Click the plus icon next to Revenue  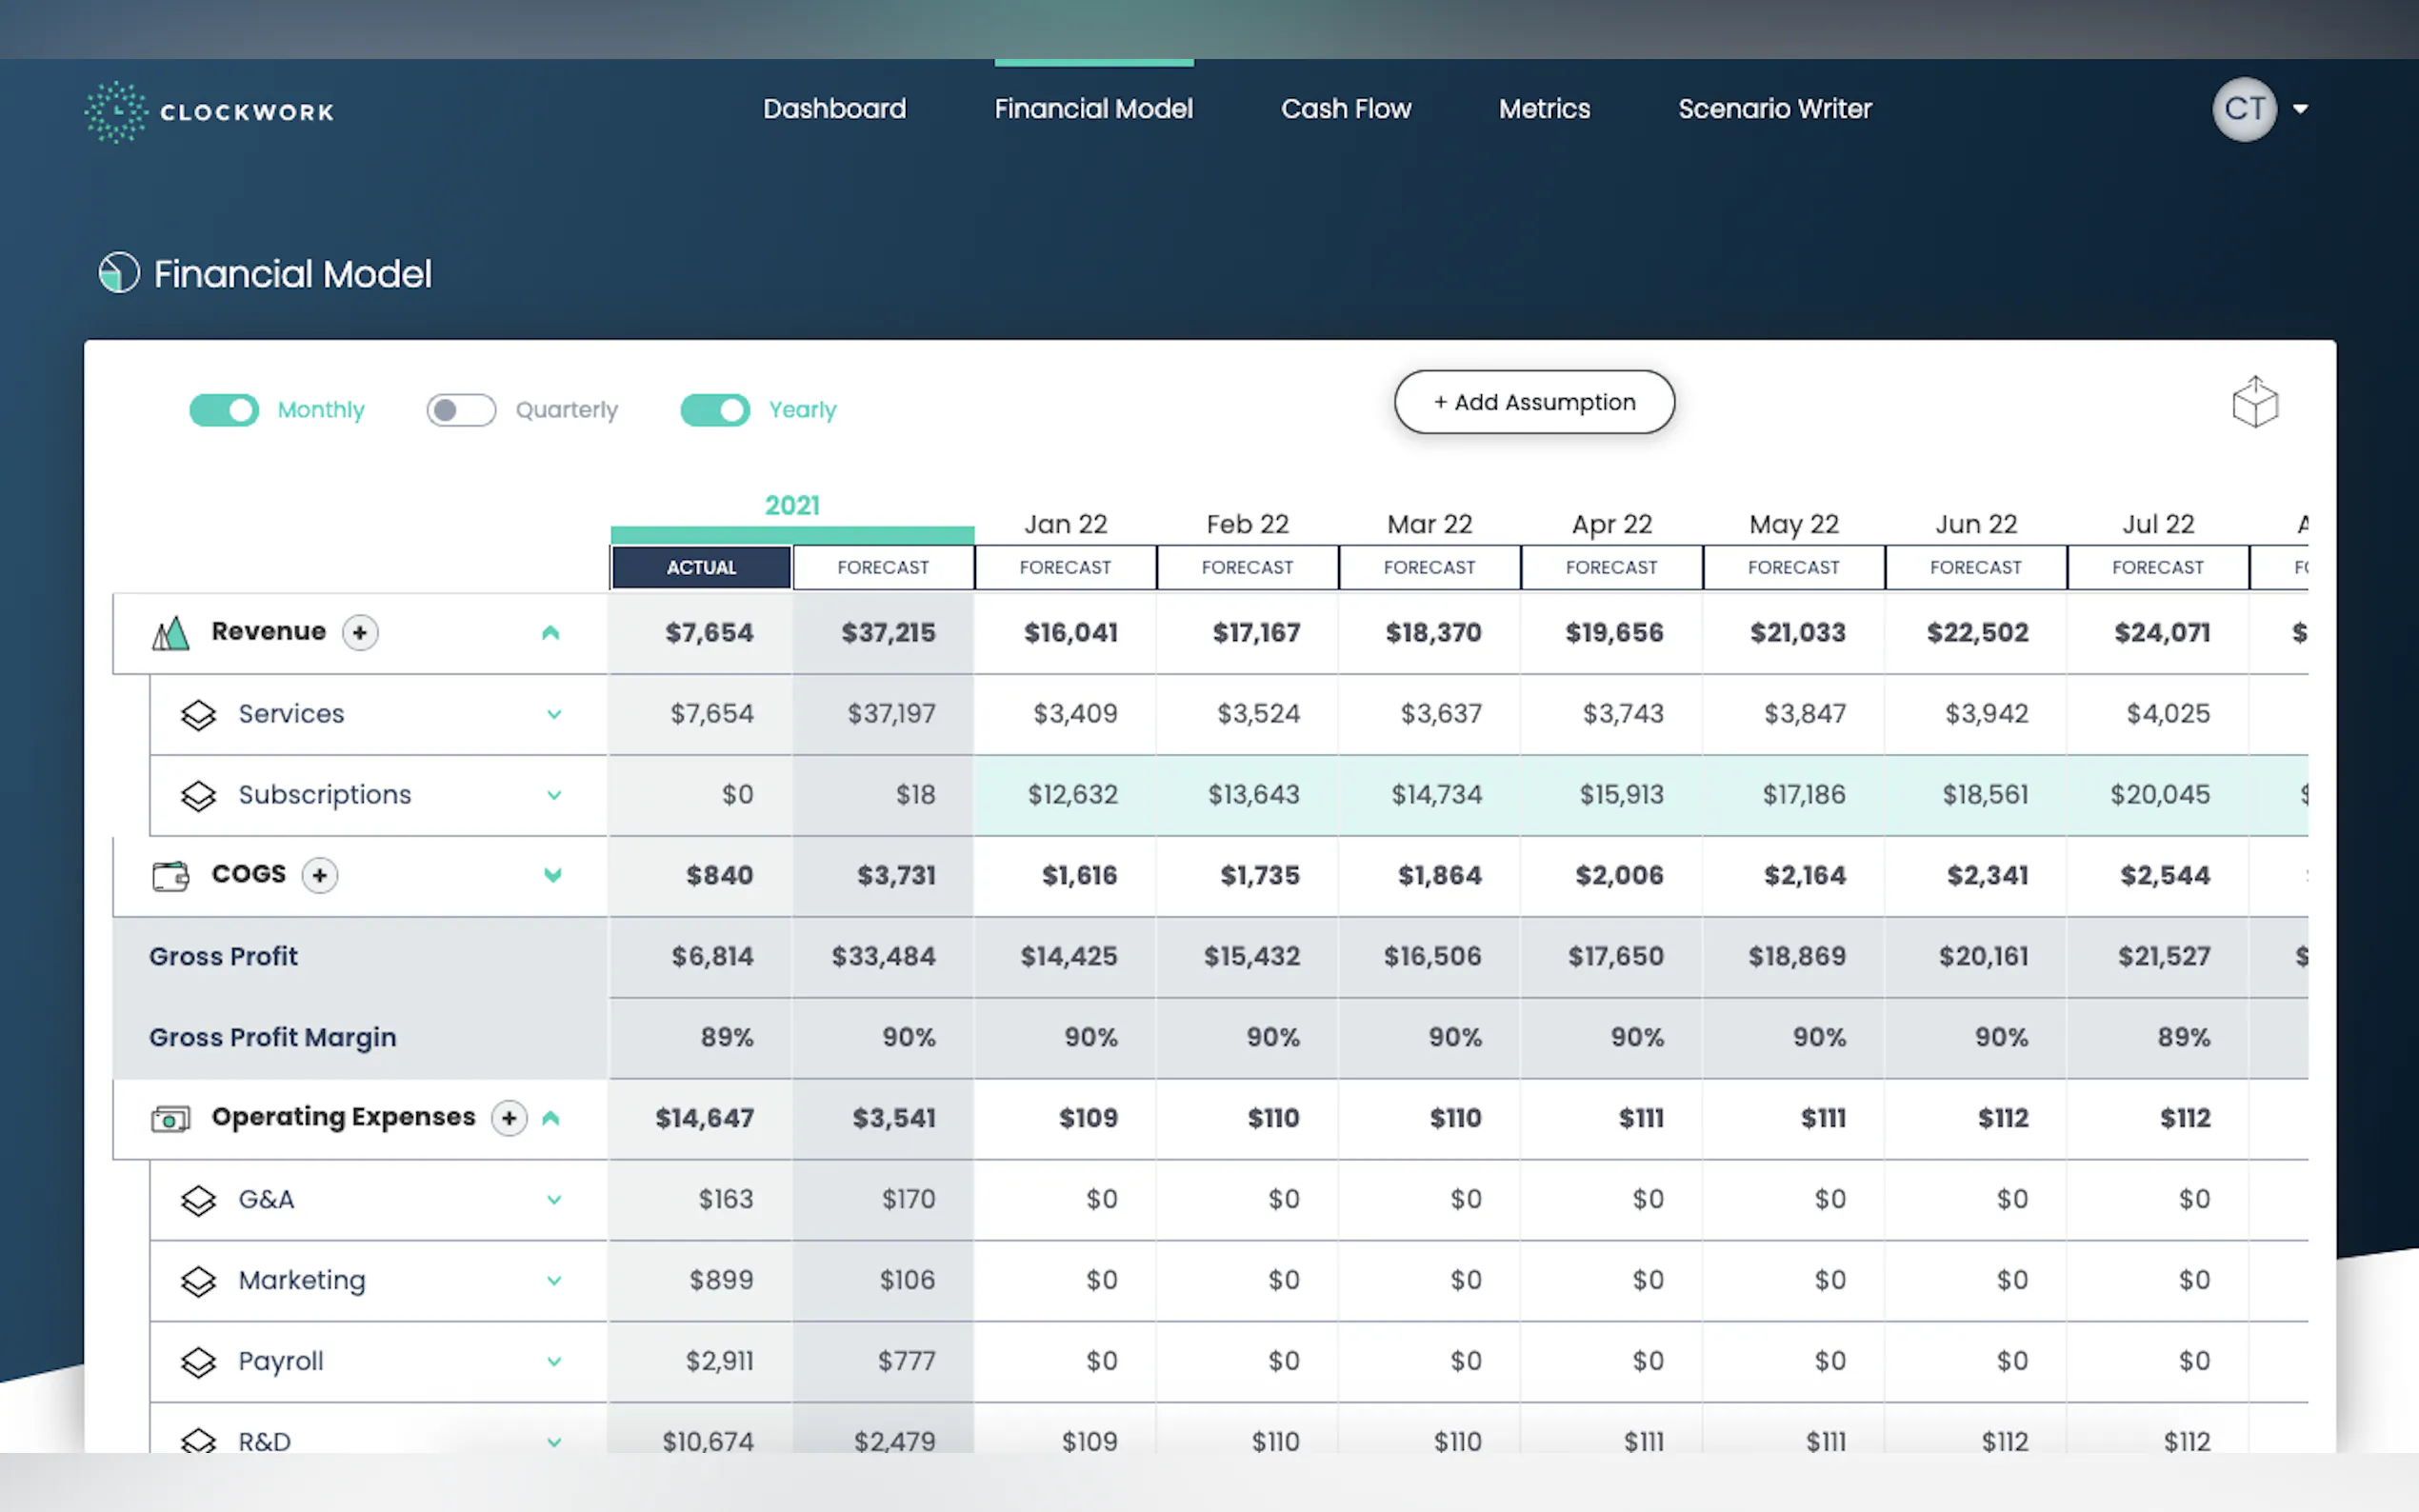pyautogui.click(x=360, y=632)
